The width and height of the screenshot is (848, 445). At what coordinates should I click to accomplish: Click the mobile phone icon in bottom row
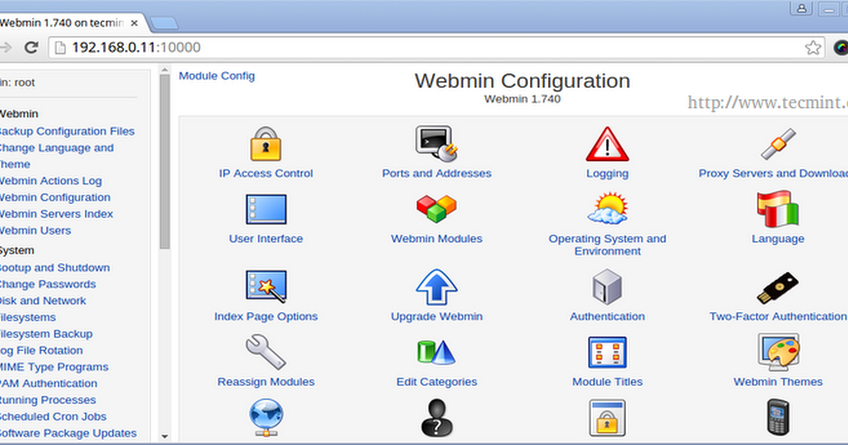point(778,417)
